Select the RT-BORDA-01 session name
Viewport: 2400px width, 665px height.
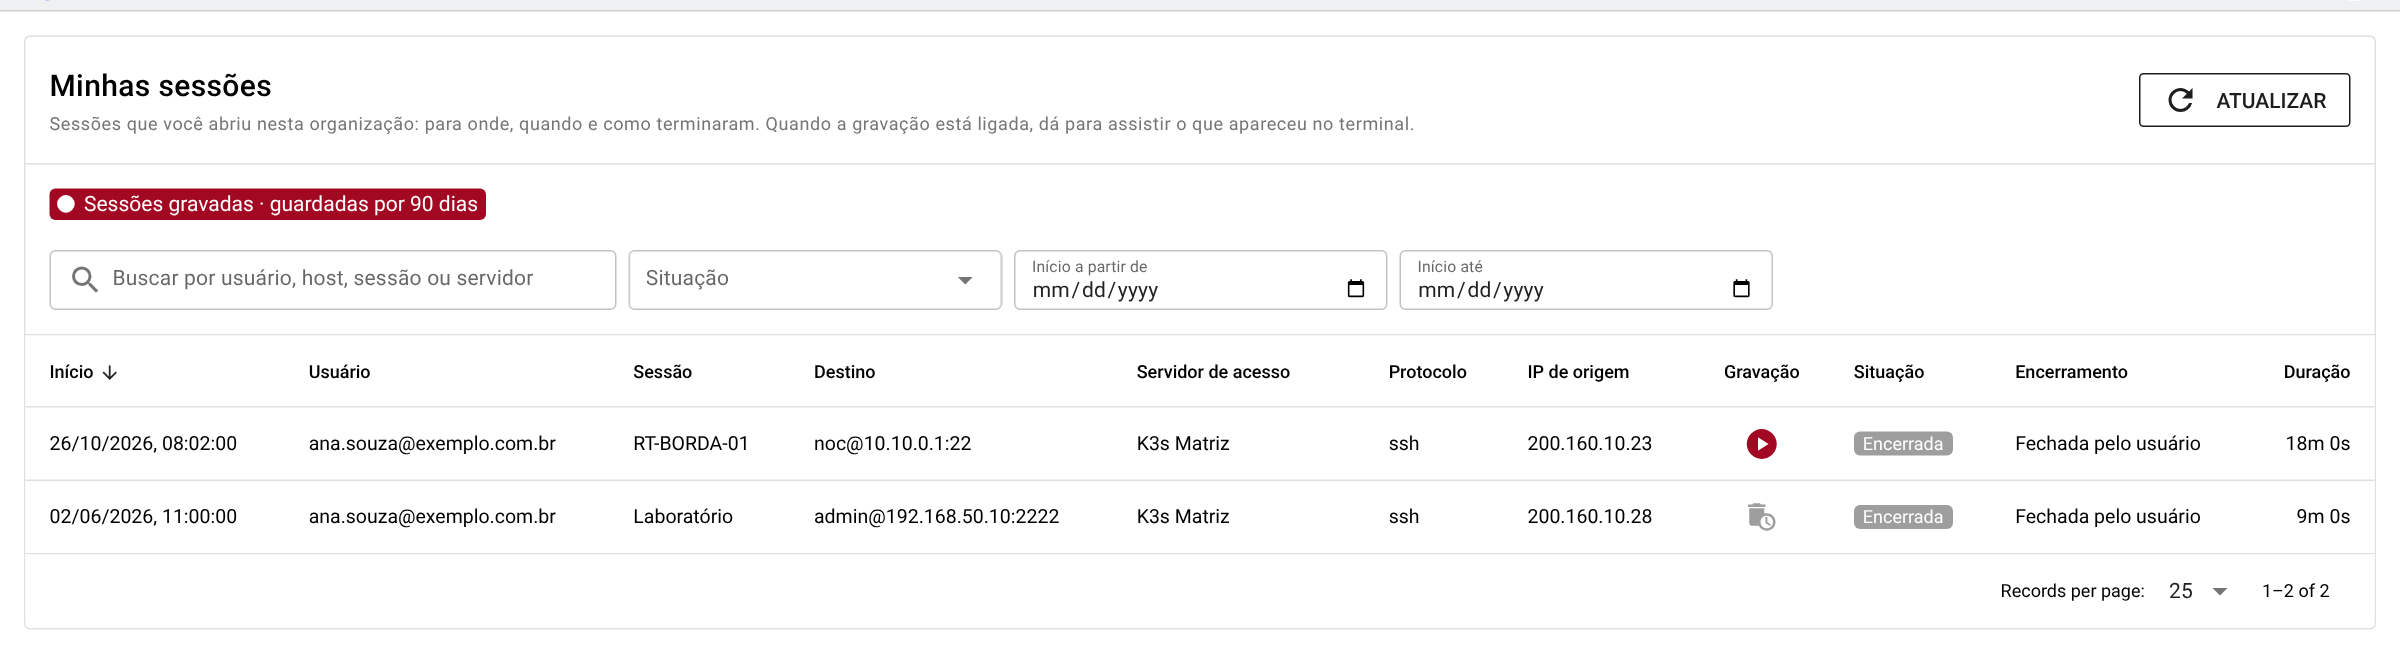(690, 443)
